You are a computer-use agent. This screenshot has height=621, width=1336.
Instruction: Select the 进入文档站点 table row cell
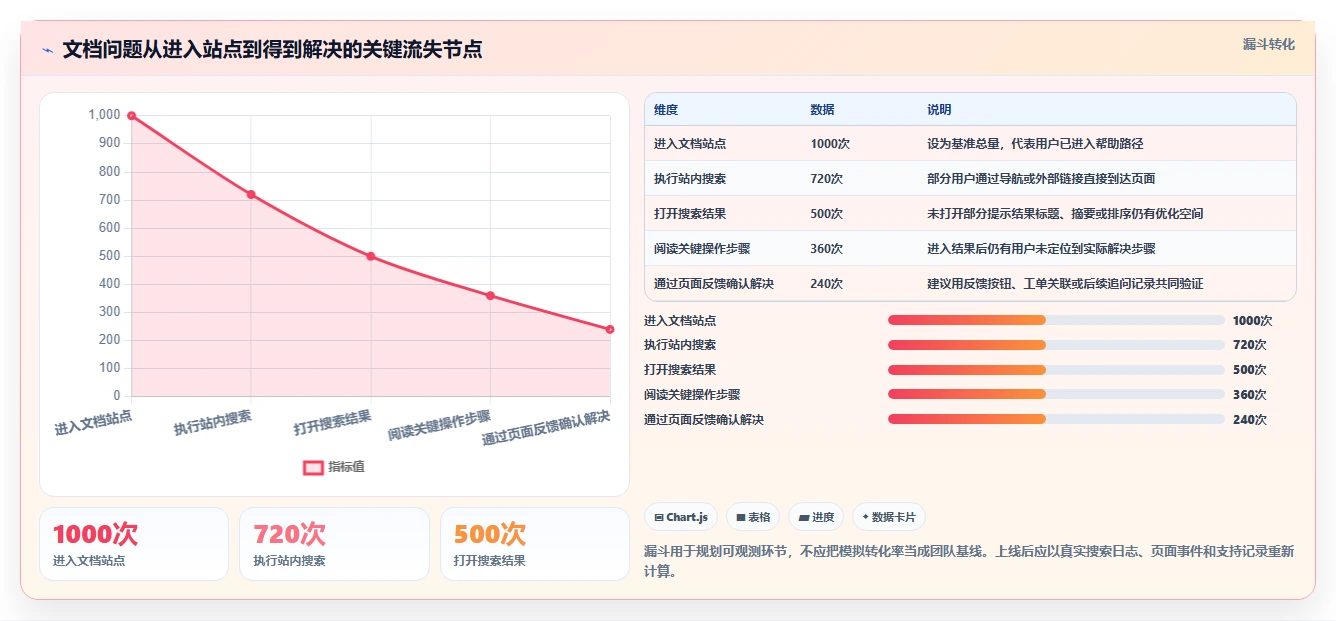click(690, 144)
